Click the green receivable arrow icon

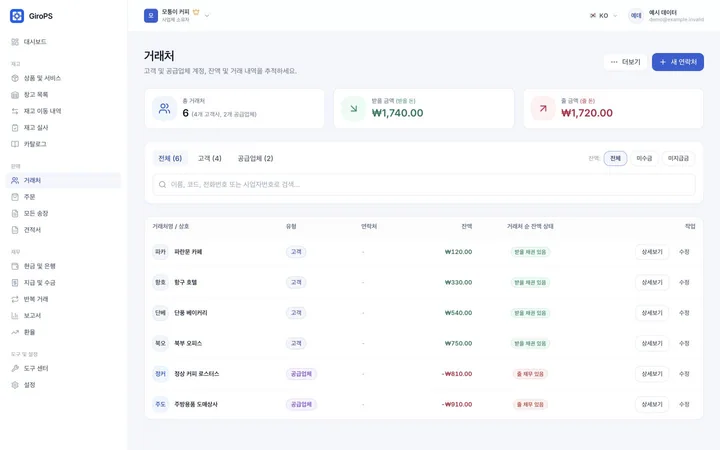coord(354,108)
